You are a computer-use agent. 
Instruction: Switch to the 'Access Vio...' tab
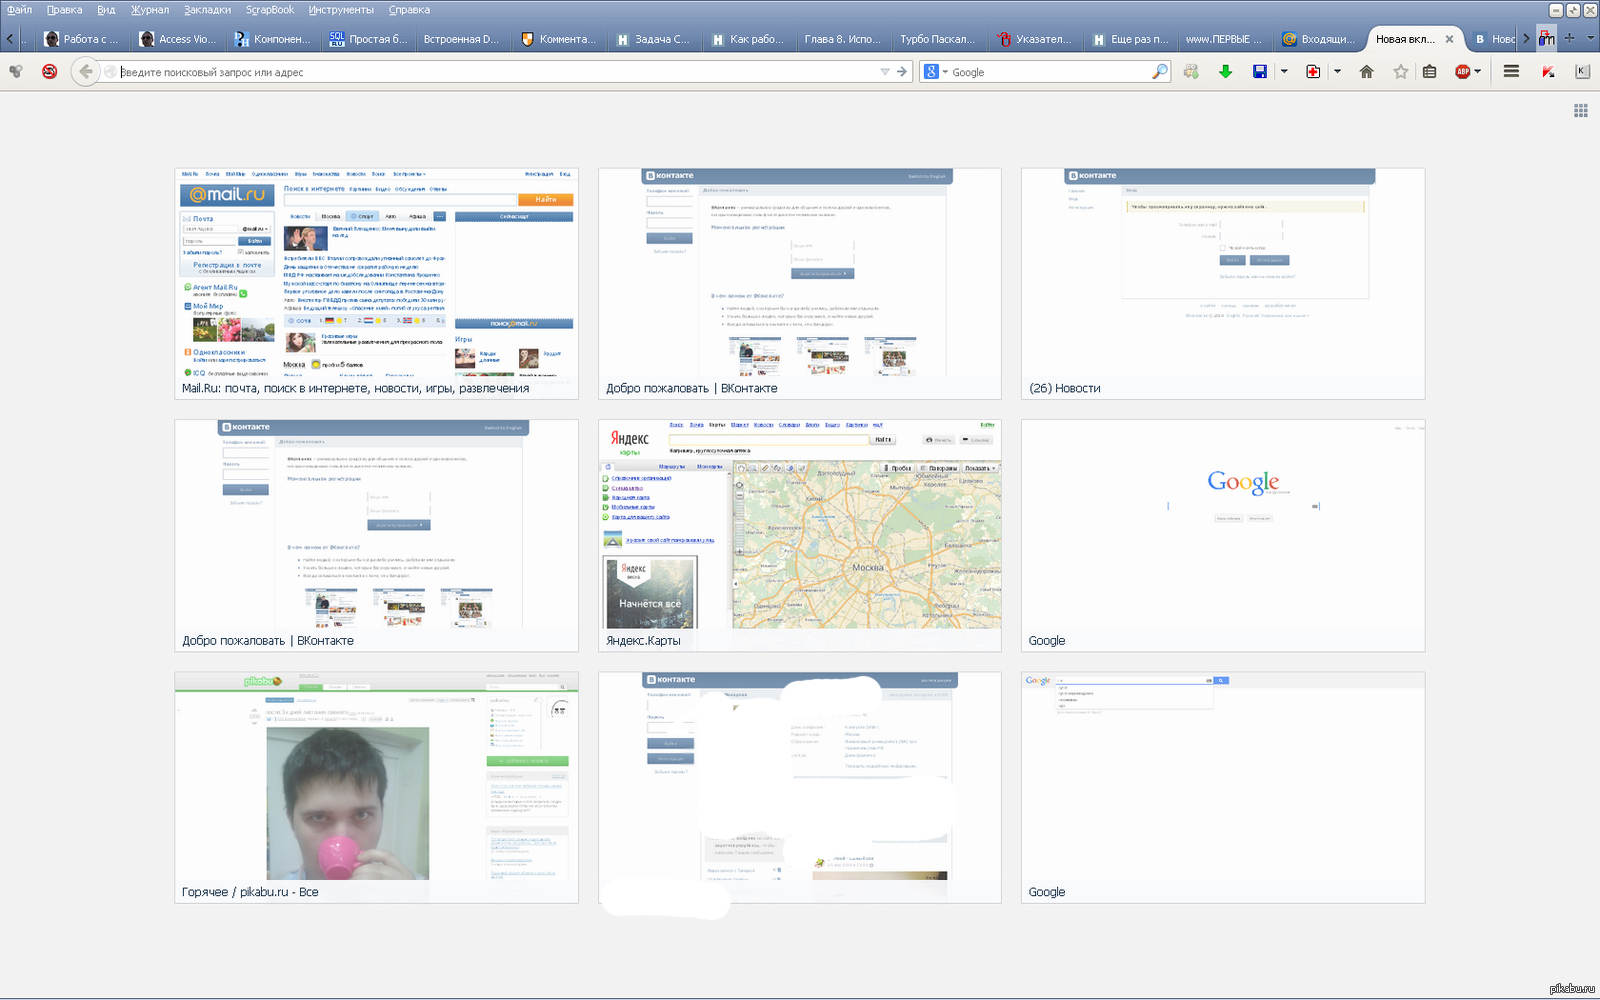tap(177, 39)
